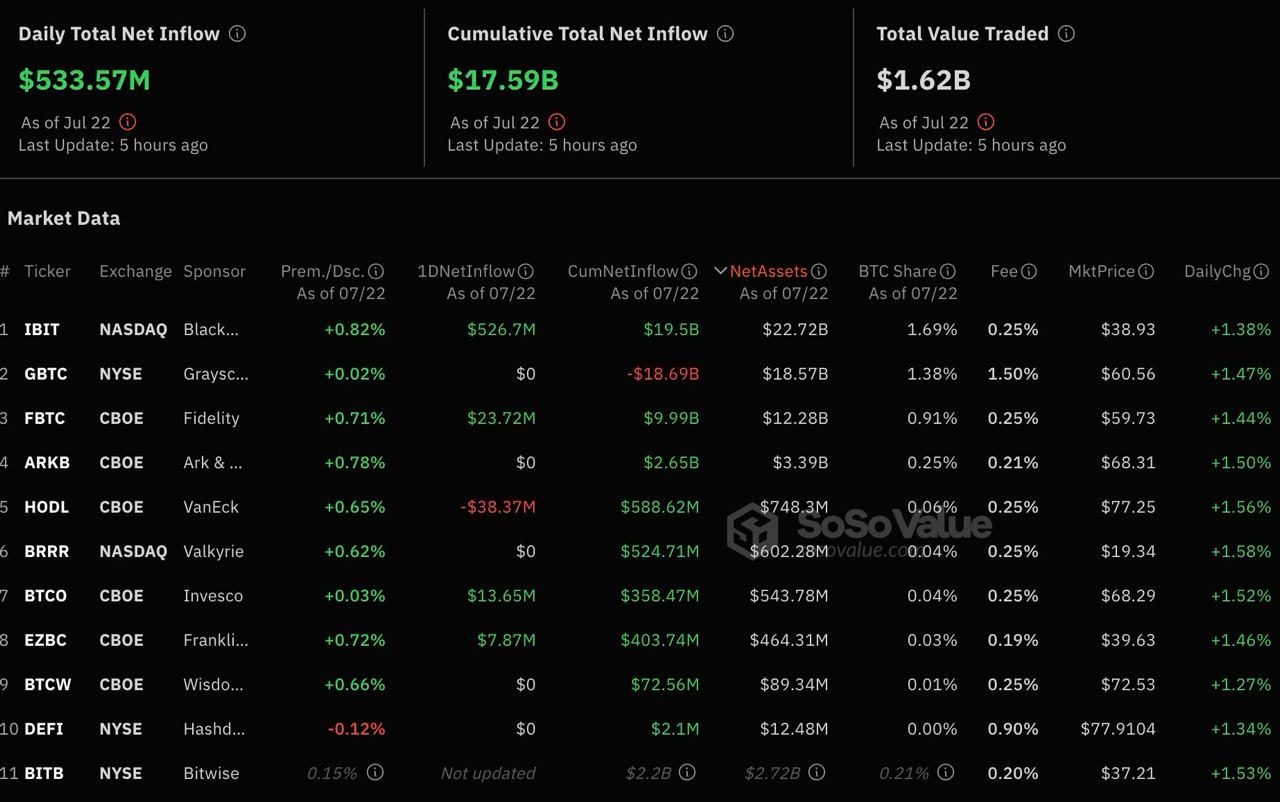Sort by DailyChg column header
Screen dimensions: 1280x802
pos(1217,271)
